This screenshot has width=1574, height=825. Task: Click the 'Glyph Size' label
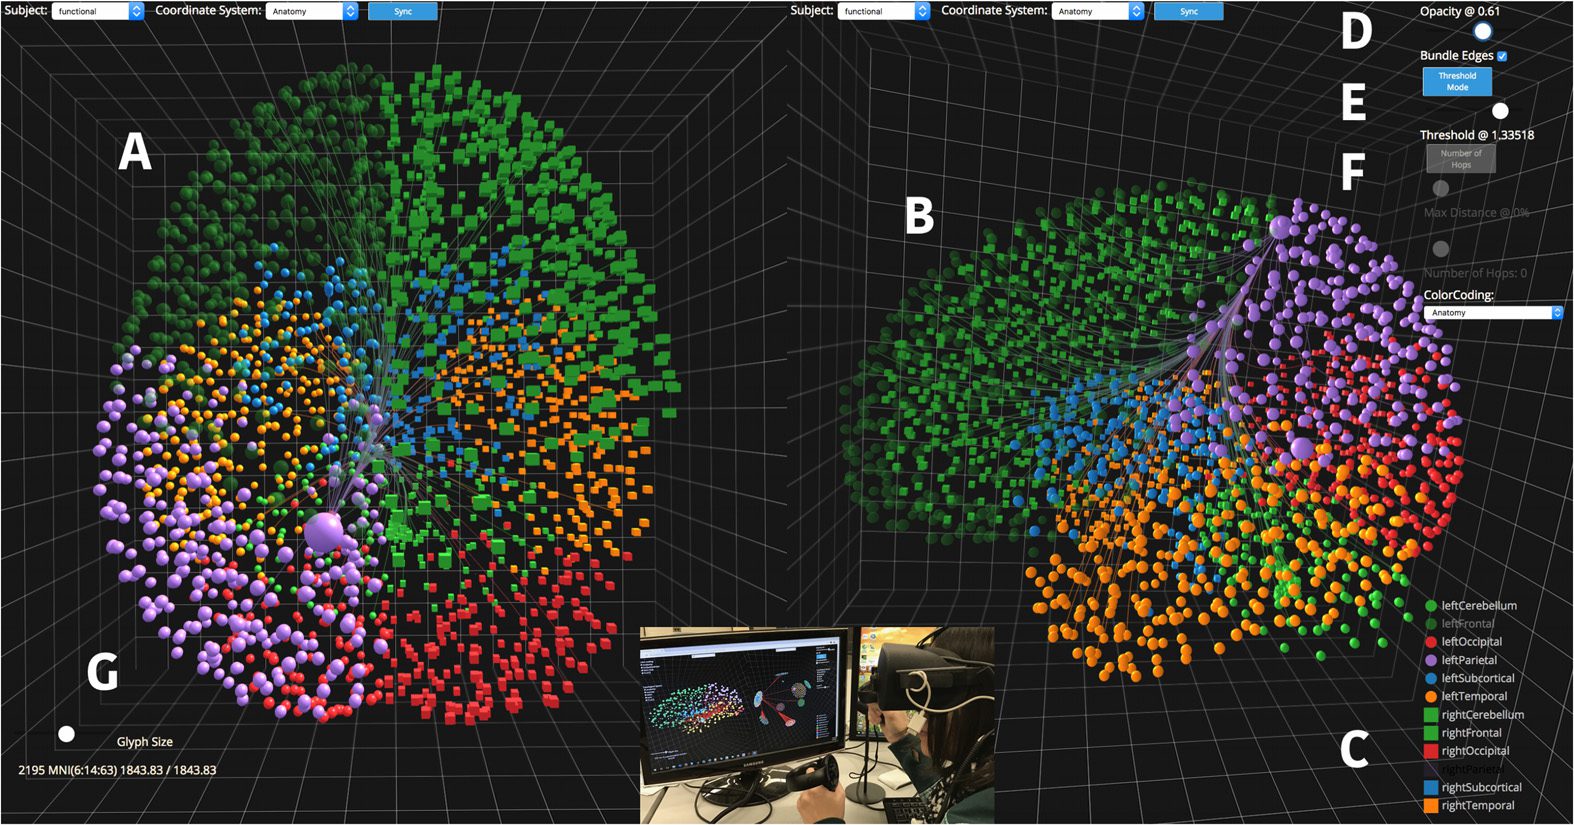coord(145,742)
